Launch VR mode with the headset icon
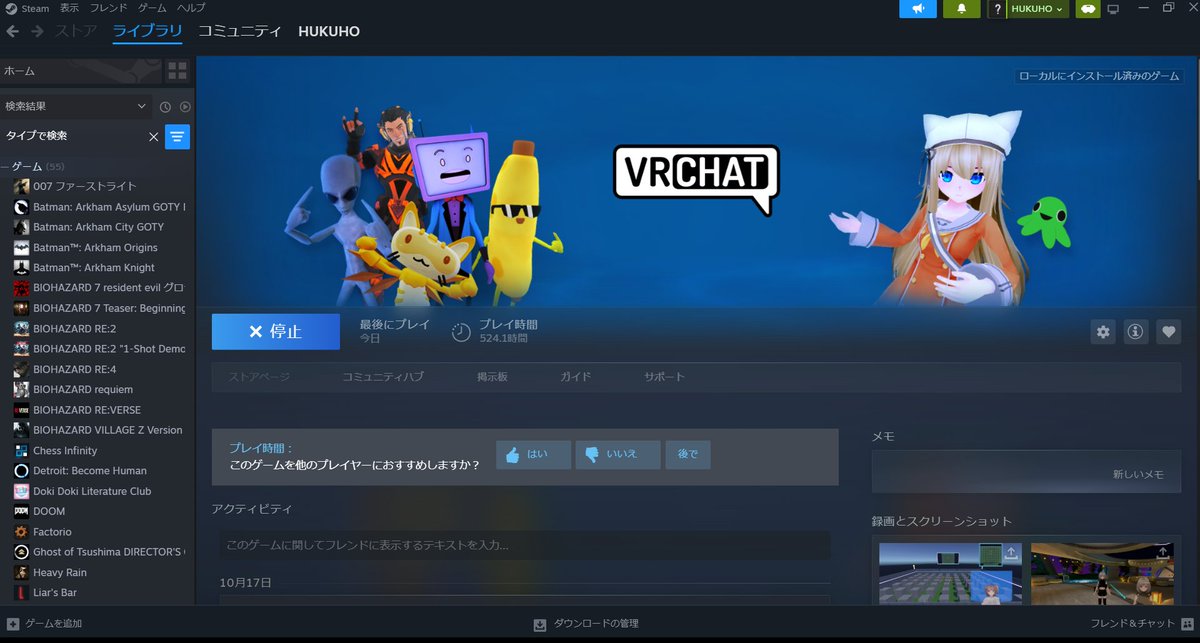The height and width of the screenshot is (643, 1200). point(1088,9)
